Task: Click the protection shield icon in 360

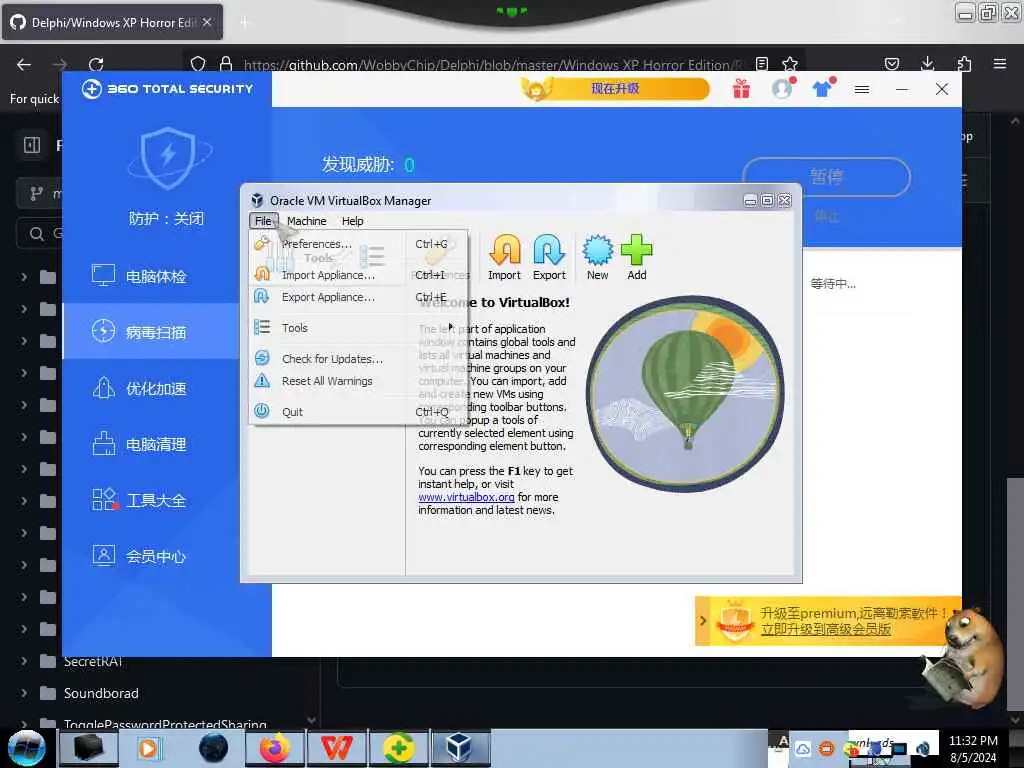Action: [x=168, y=158]
